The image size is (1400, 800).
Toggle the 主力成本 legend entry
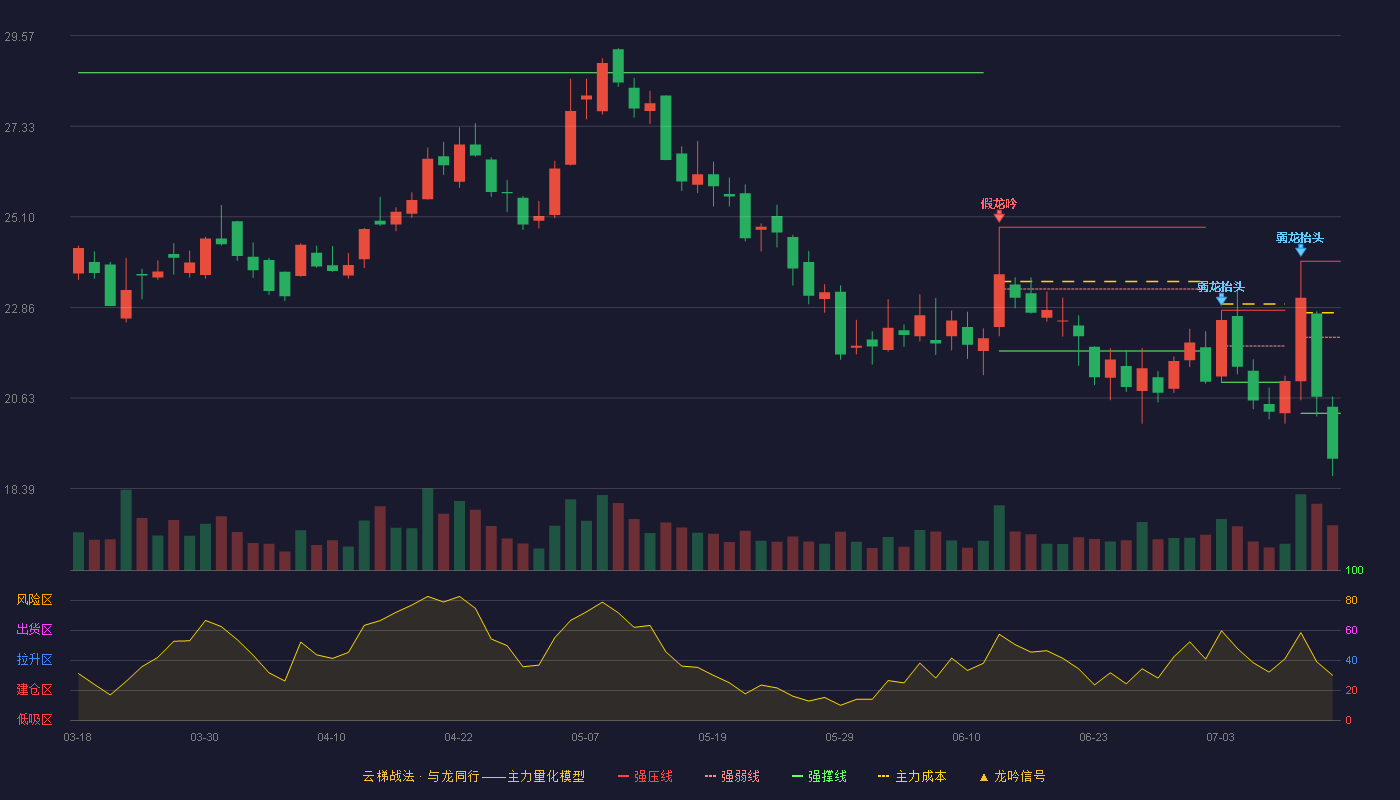912,776
